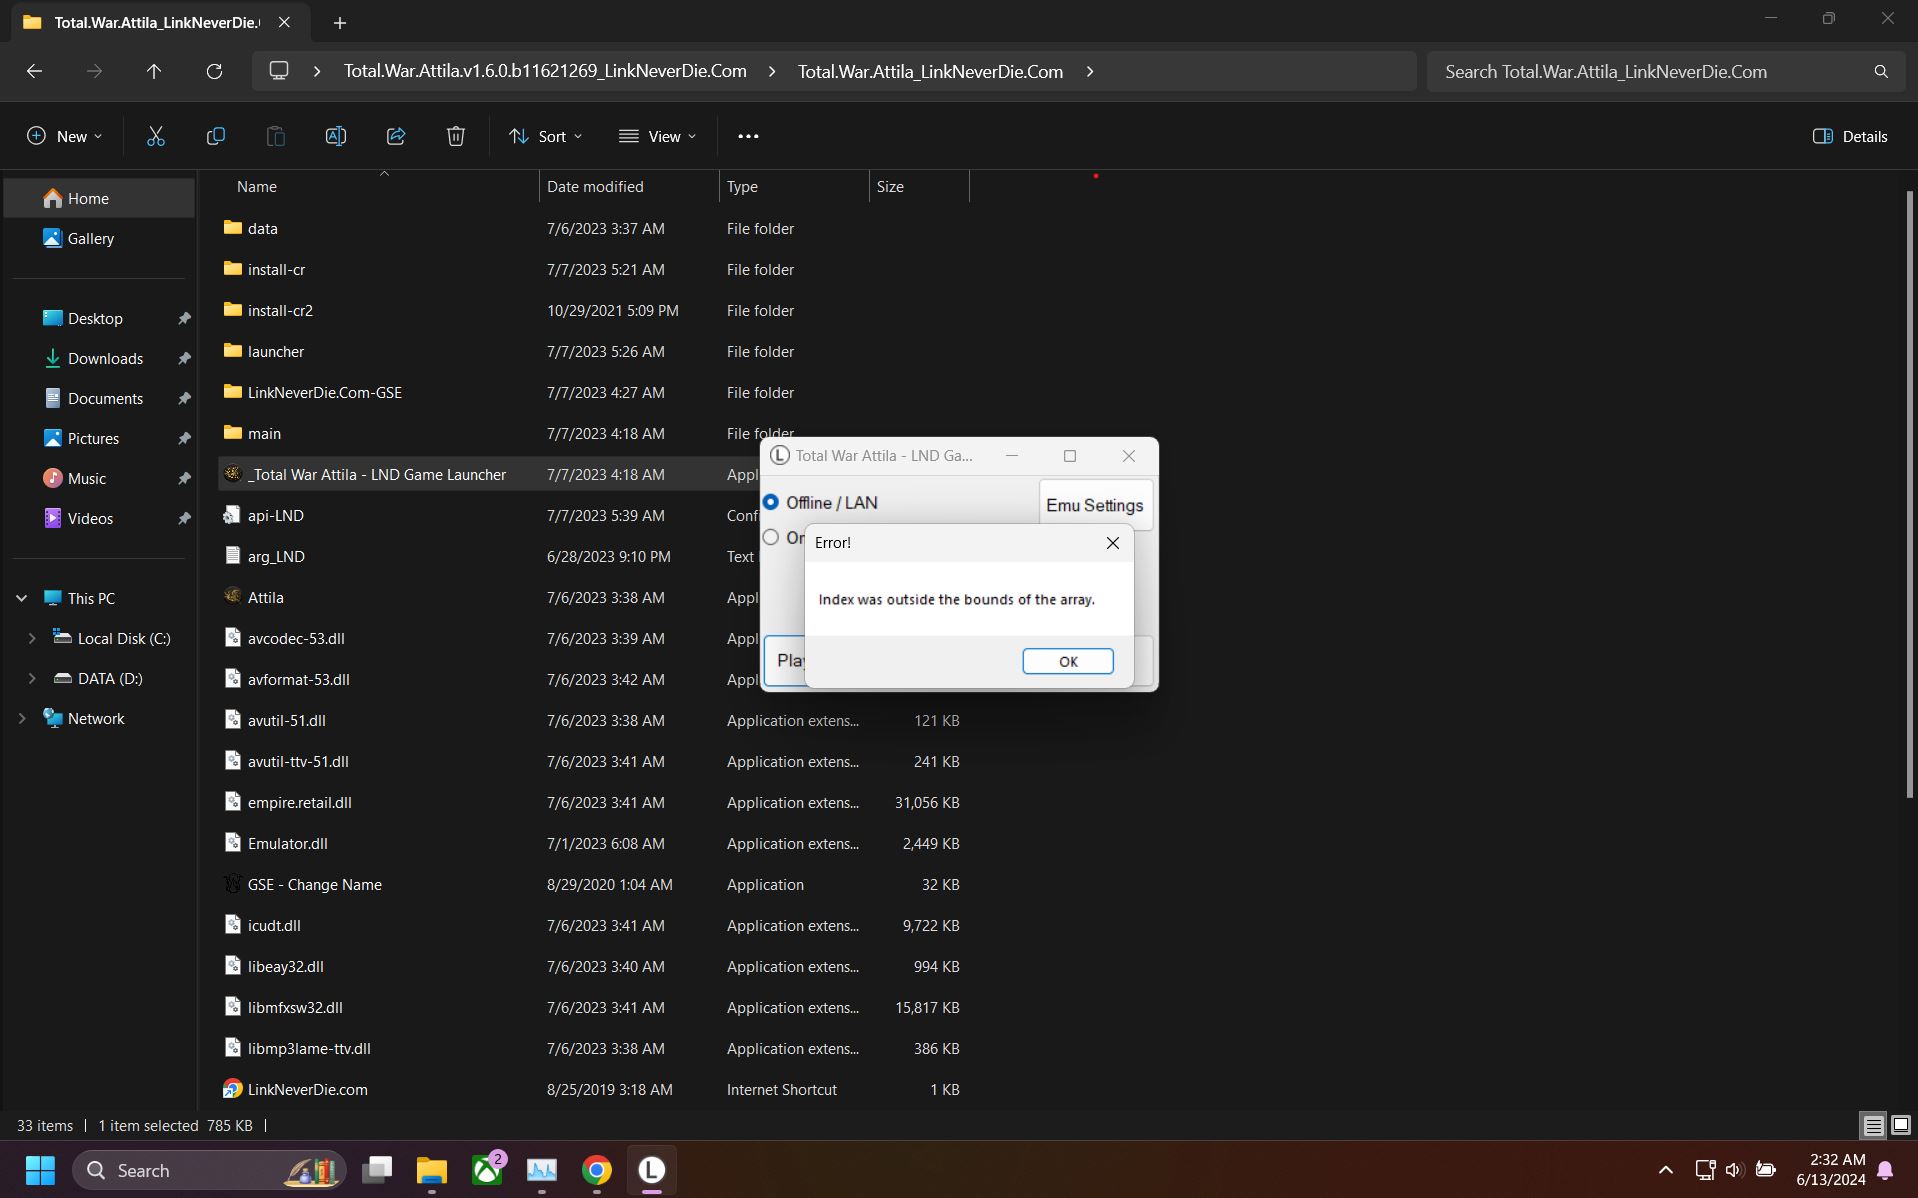Click the Cut scissors icon
The width and height of the screenshot is (1918, 1198).
pos(155,136)
